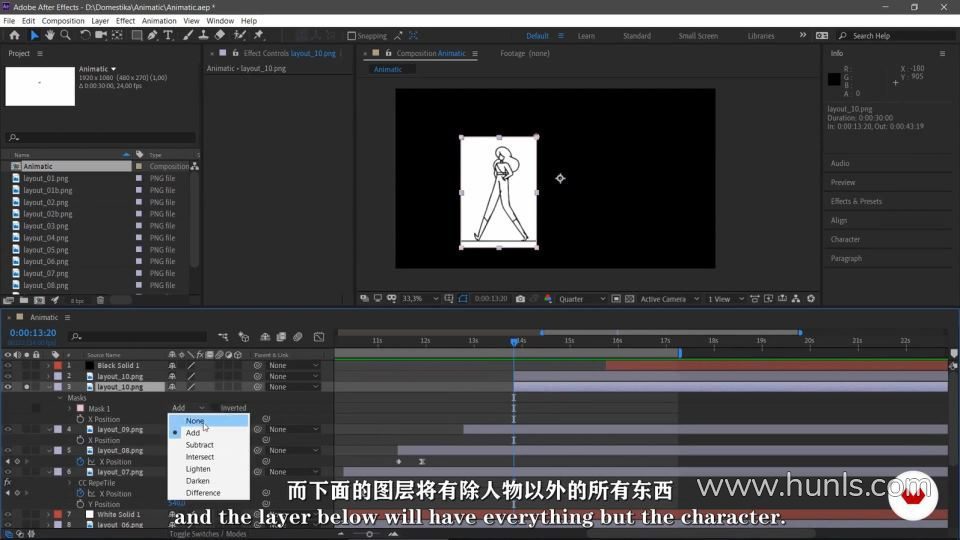Viewport: 960px width, 540px height.
Task: Toggle transparency grid in viewer
Action: click(629, 299)
